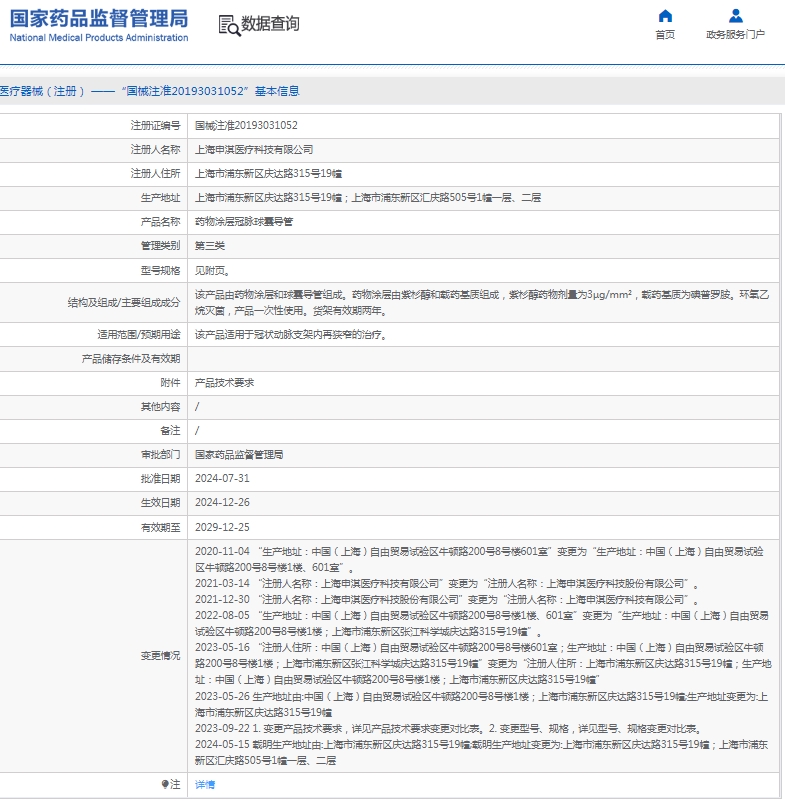The height and width of the screenshot is (805, 785).
Task: Click the 有效期至 row label
Action: tap(161, 527)
